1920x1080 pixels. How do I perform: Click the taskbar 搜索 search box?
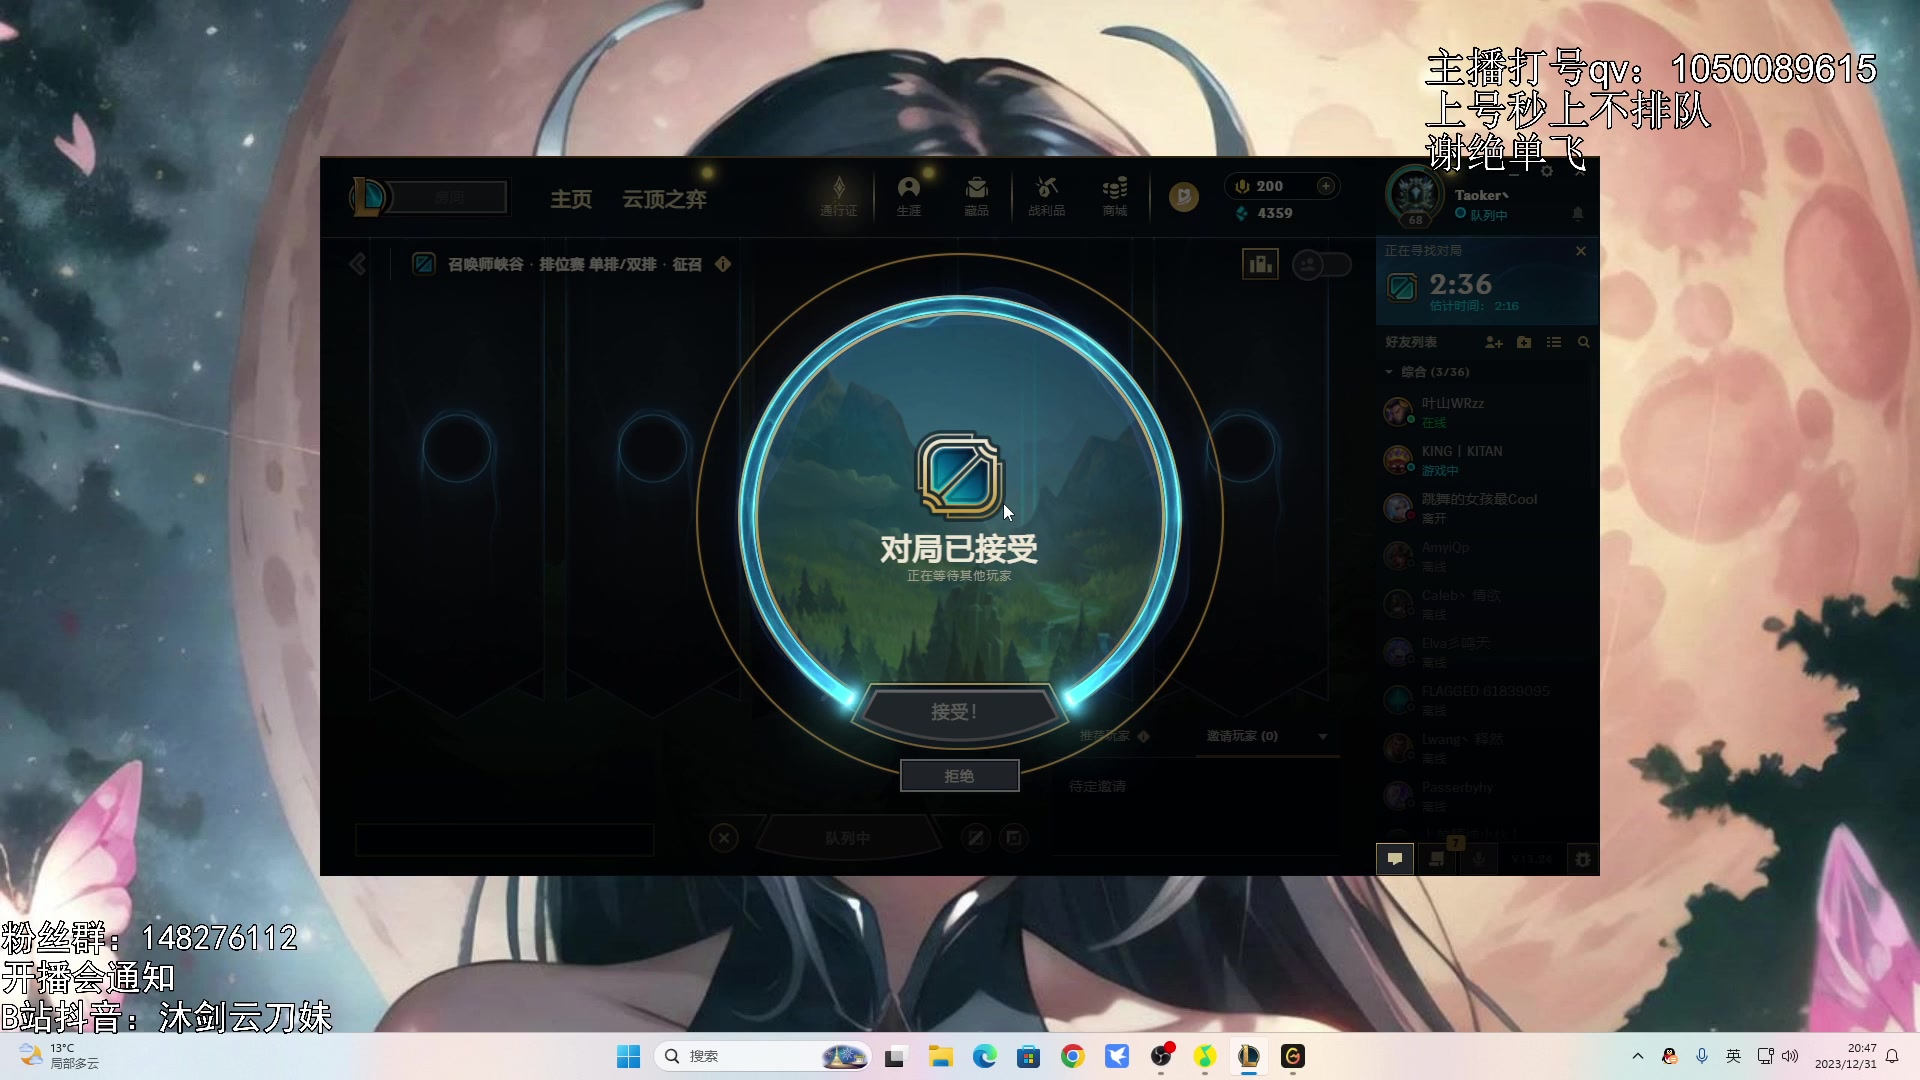point(762,1056)
